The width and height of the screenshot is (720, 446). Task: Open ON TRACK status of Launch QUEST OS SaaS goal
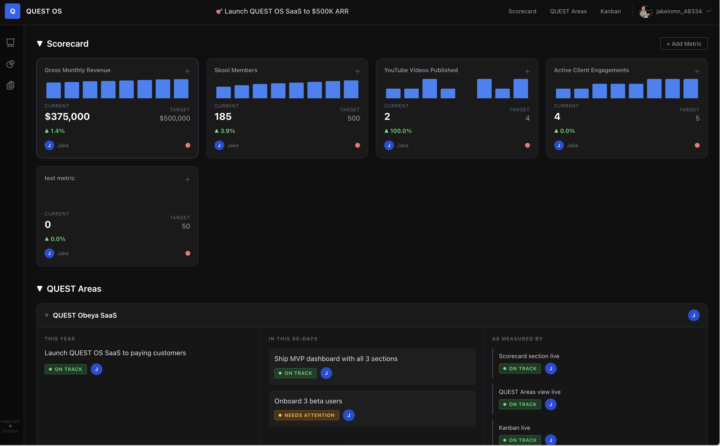click(x=66, y=369)
